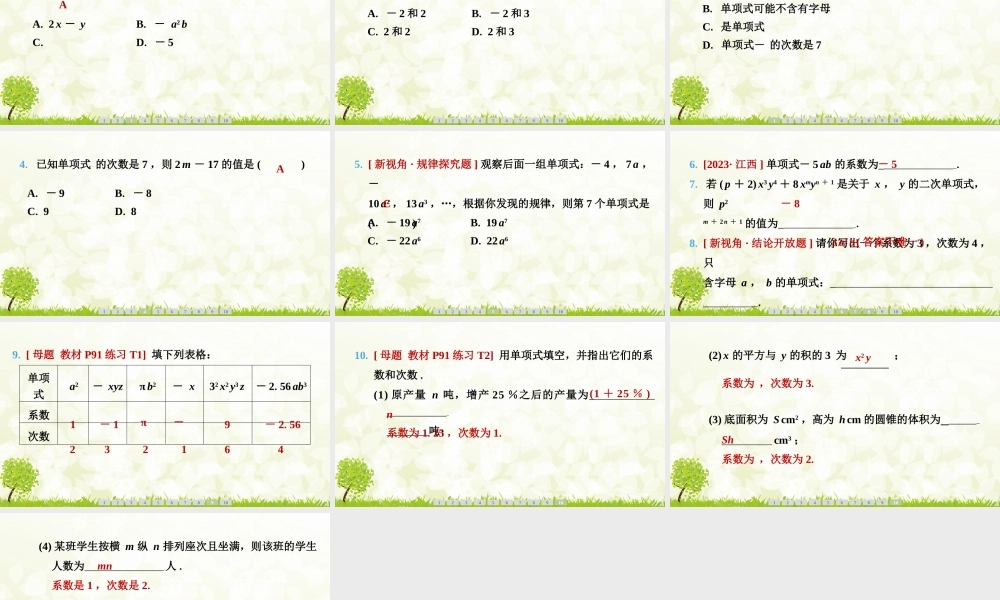The width and height of the screenshot is (1000, 600).
Task: Select option 'D. 8' in question 4
Action: click(x=126, y=212)
